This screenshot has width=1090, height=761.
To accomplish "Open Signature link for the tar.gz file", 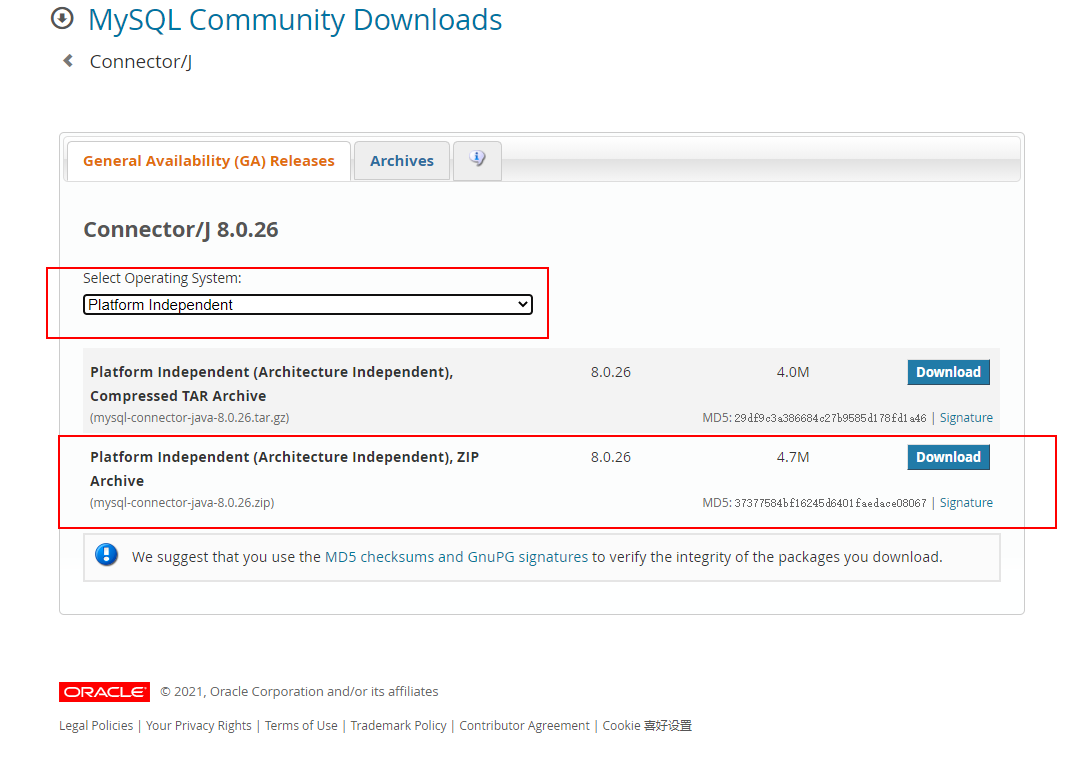I will click(966, 418).
